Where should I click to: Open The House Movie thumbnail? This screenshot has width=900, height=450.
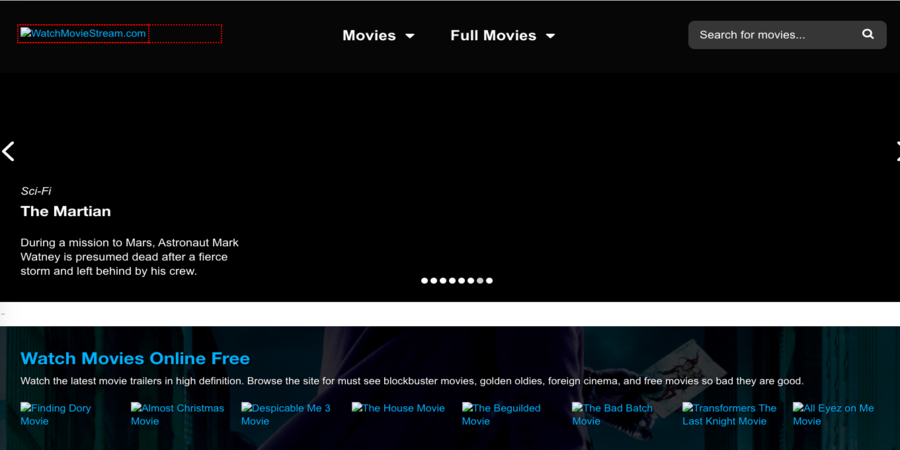coord(398,408)
